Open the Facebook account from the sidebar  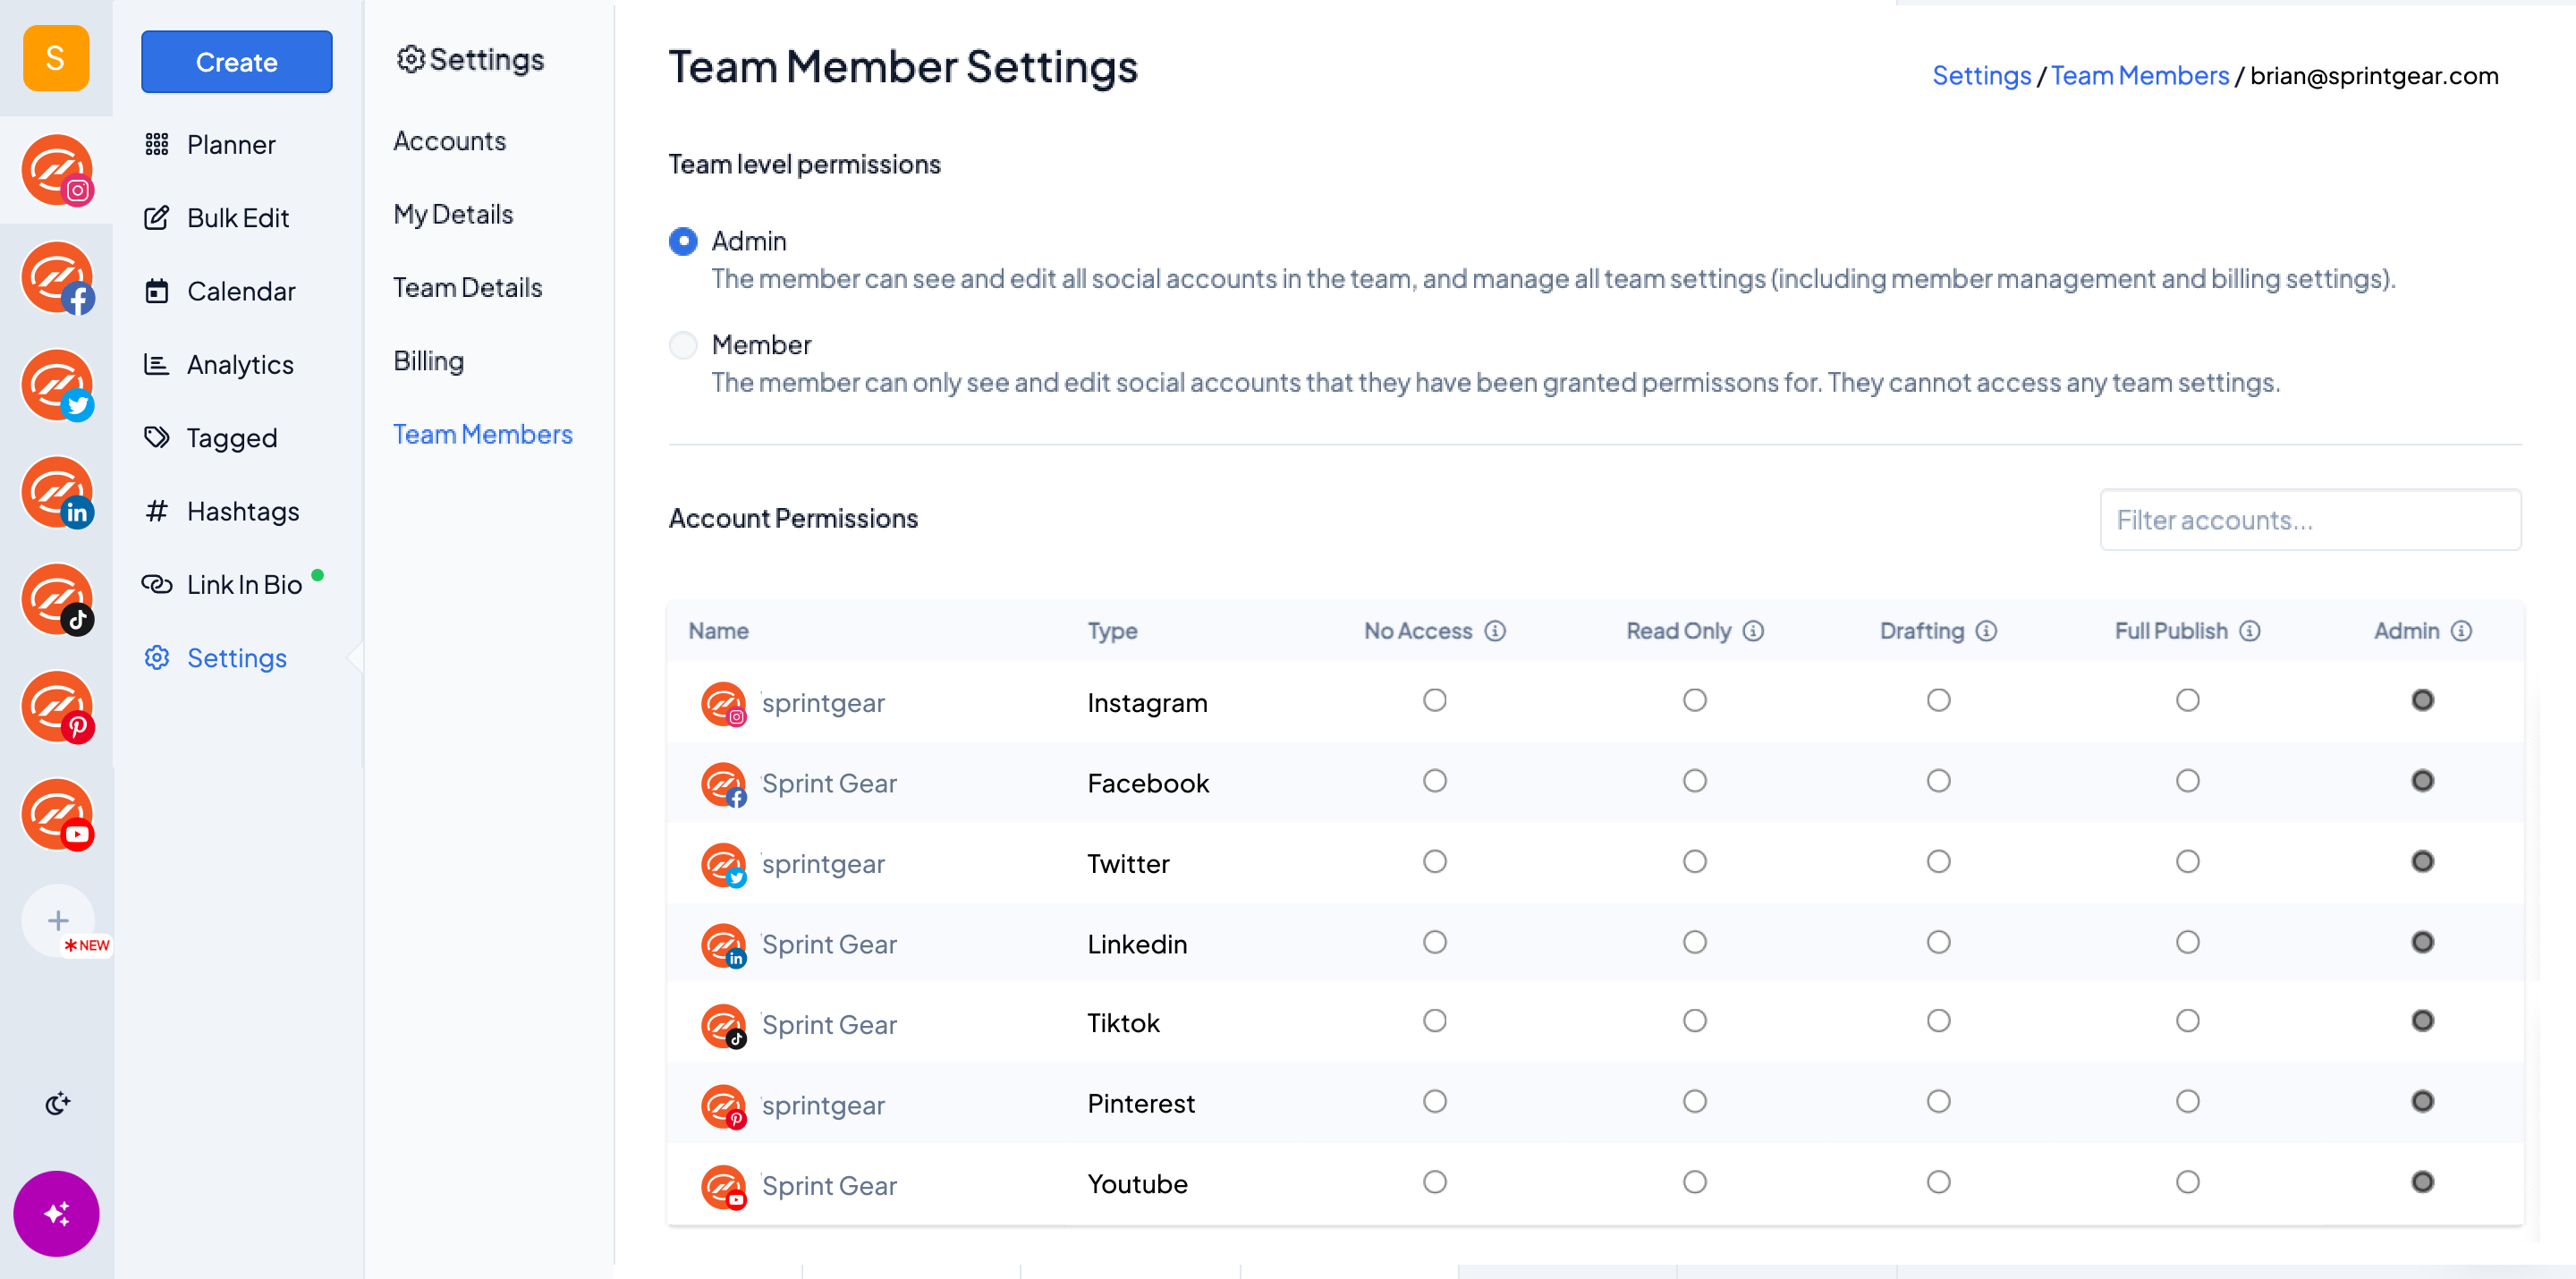coord(57,278)
